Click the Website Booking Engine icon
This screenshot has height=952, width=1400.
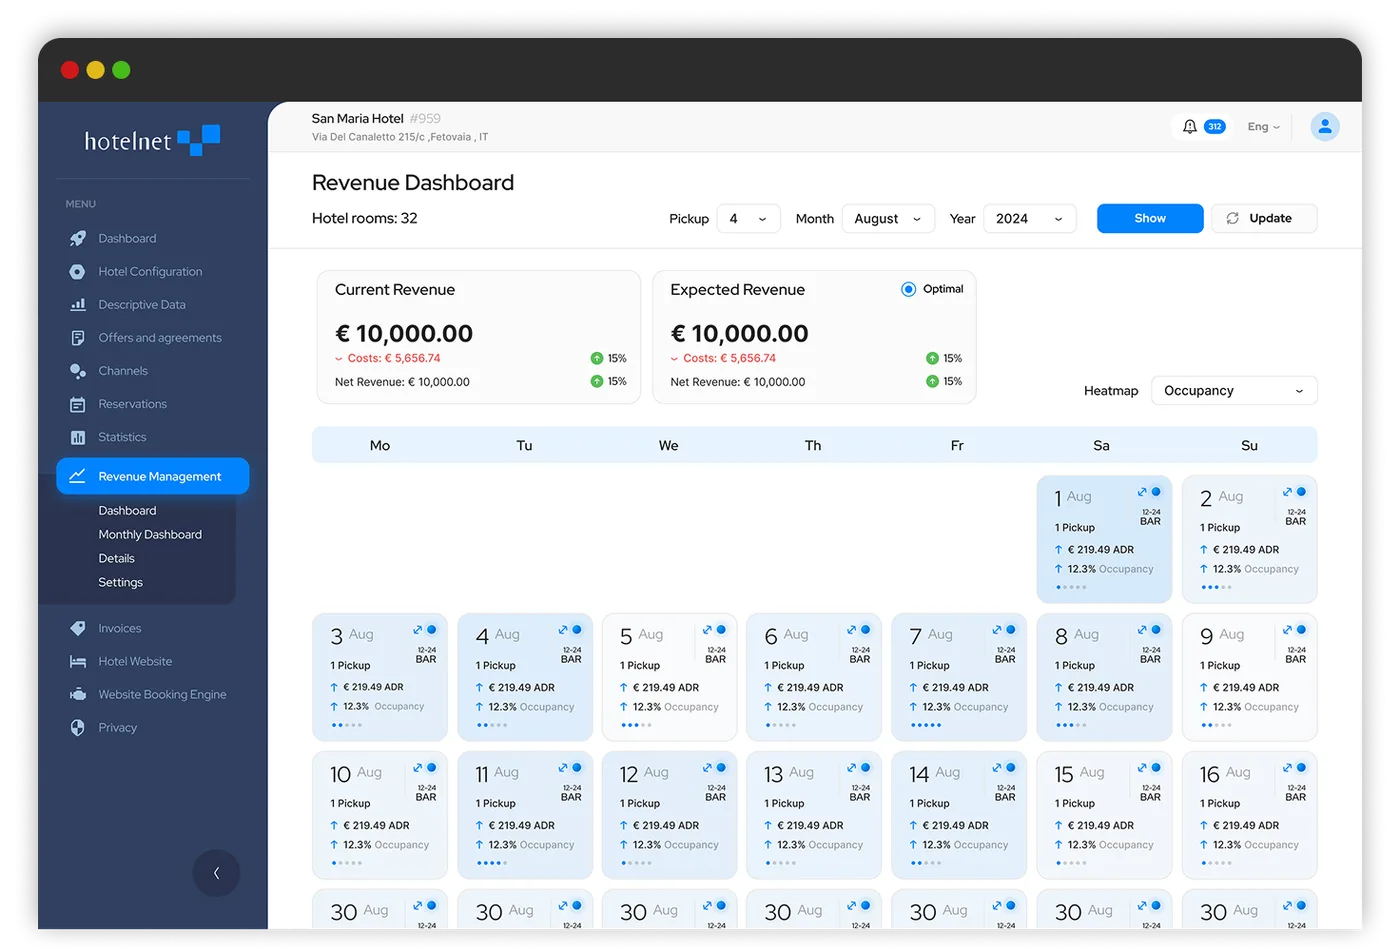[77, 694]
